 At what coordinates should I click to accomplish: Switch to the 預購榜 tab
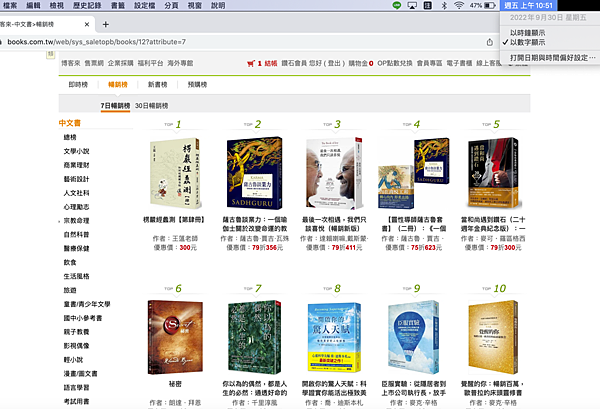click(197, 85)
